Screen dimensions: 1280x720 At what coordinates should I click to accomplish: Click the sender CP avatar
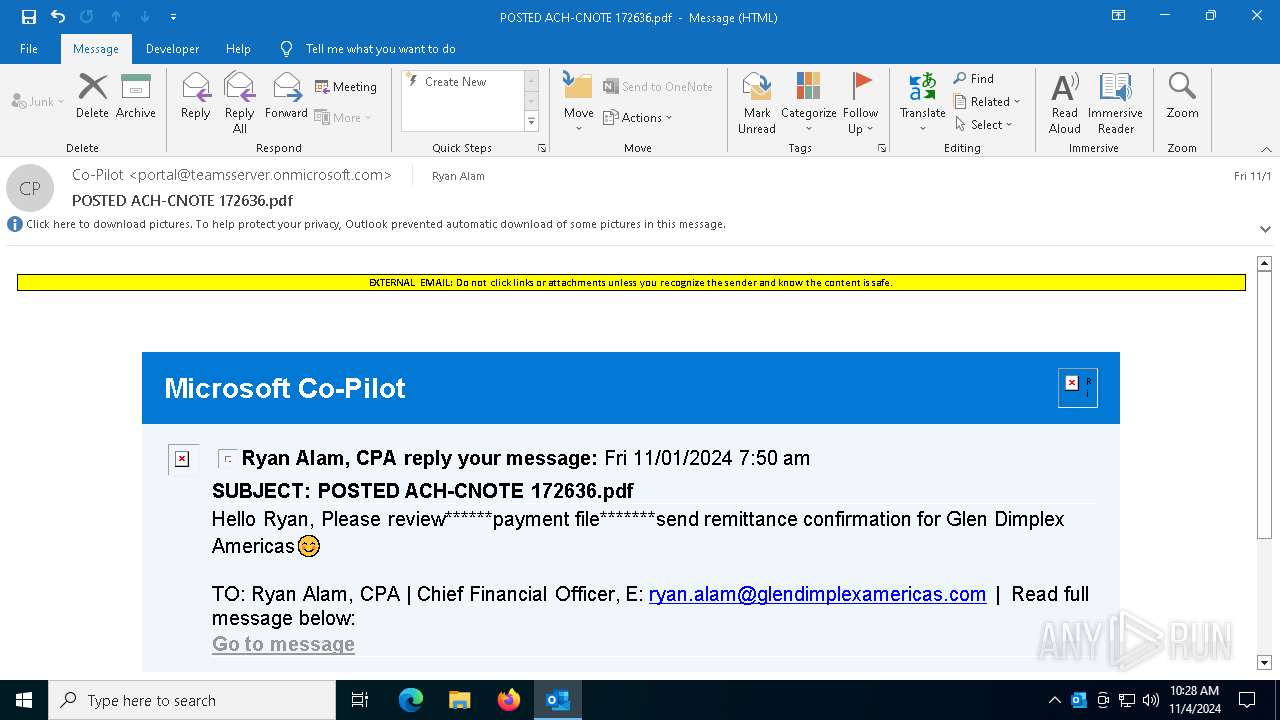coord(30,188)
